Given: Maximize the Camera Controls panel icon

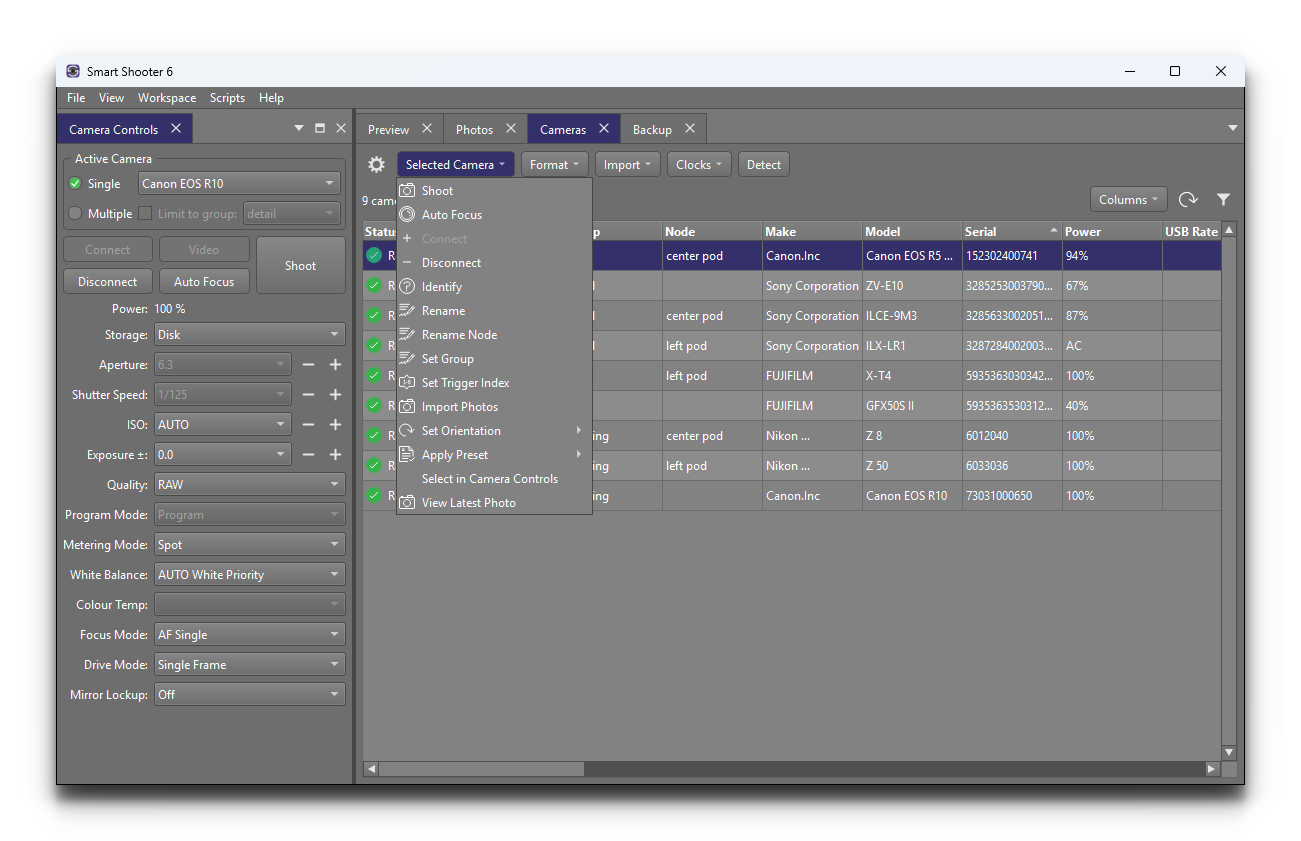Looking at the screenshot, I should click(320, 129).
